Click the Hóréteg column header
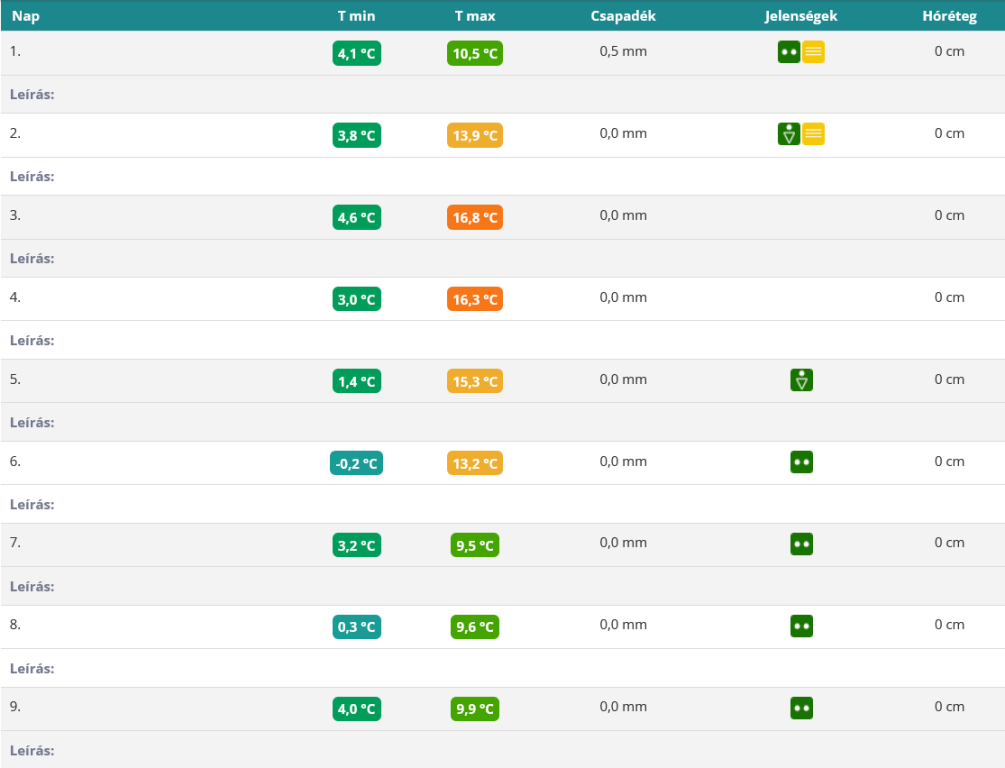 coord(949,16)
